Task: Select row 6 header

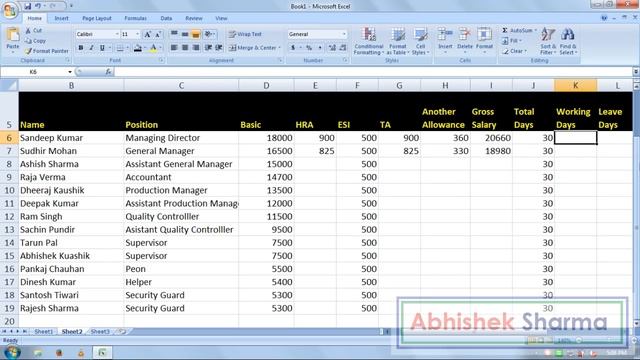Action: [9, 138]
